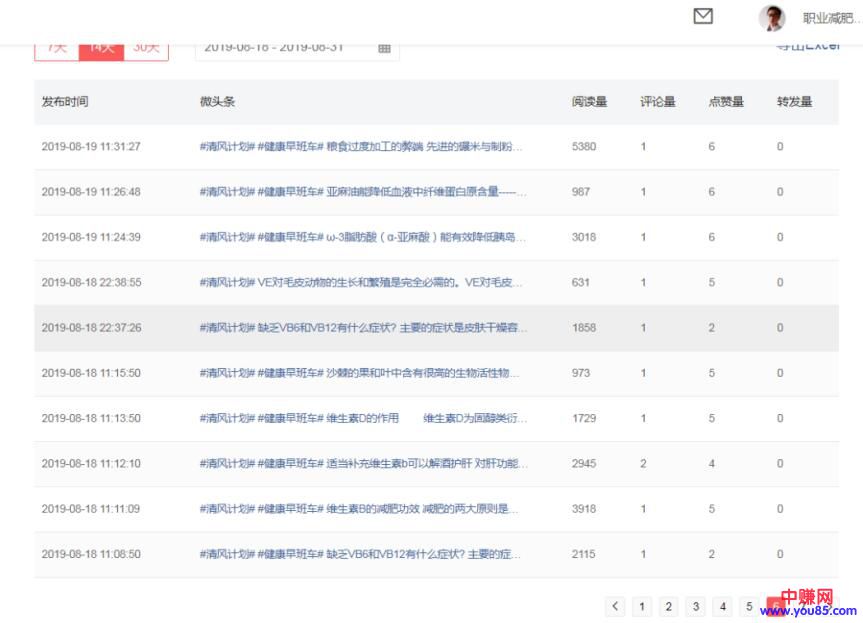The height and width of the screenshot is (623, 863).
Task: Click the user profile avatar
Action: tap(771, 18)
